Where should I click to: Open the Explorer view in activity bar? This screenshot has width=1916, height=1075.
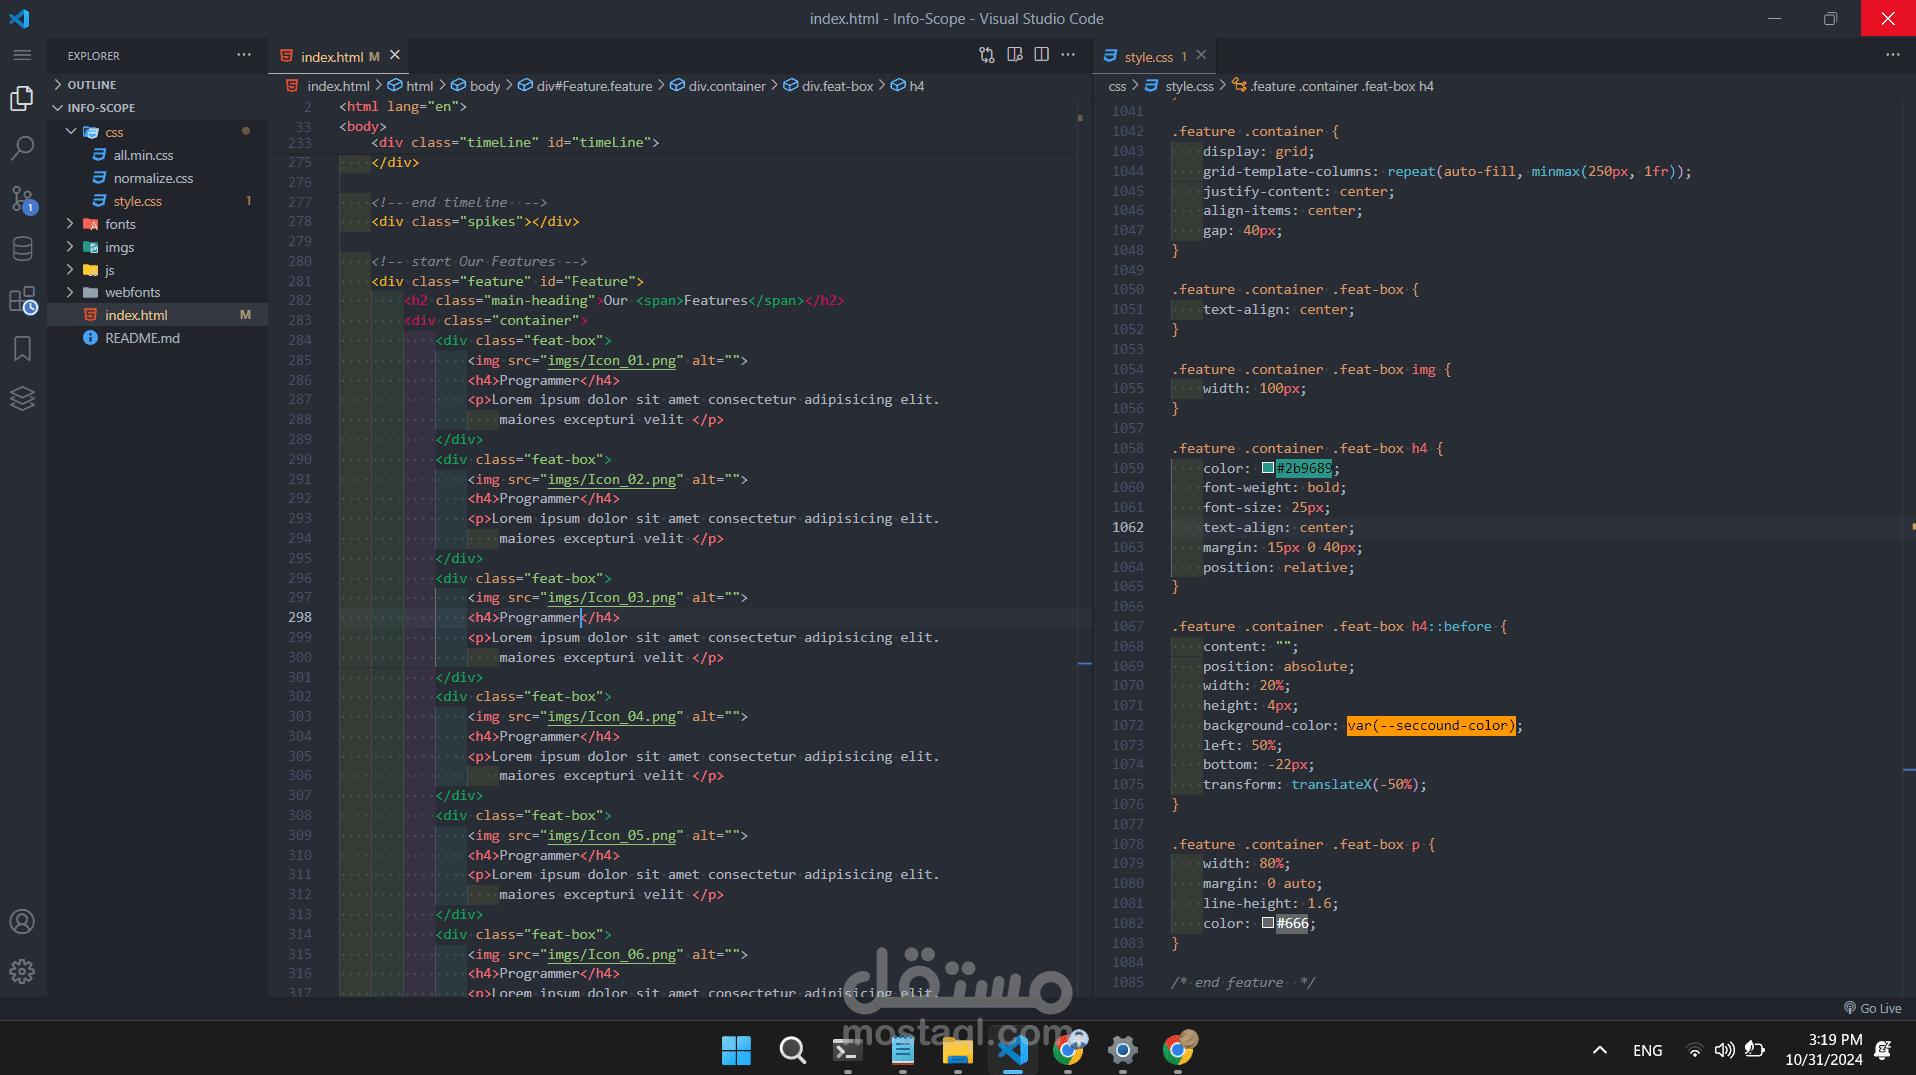click(x=22, y=98)
